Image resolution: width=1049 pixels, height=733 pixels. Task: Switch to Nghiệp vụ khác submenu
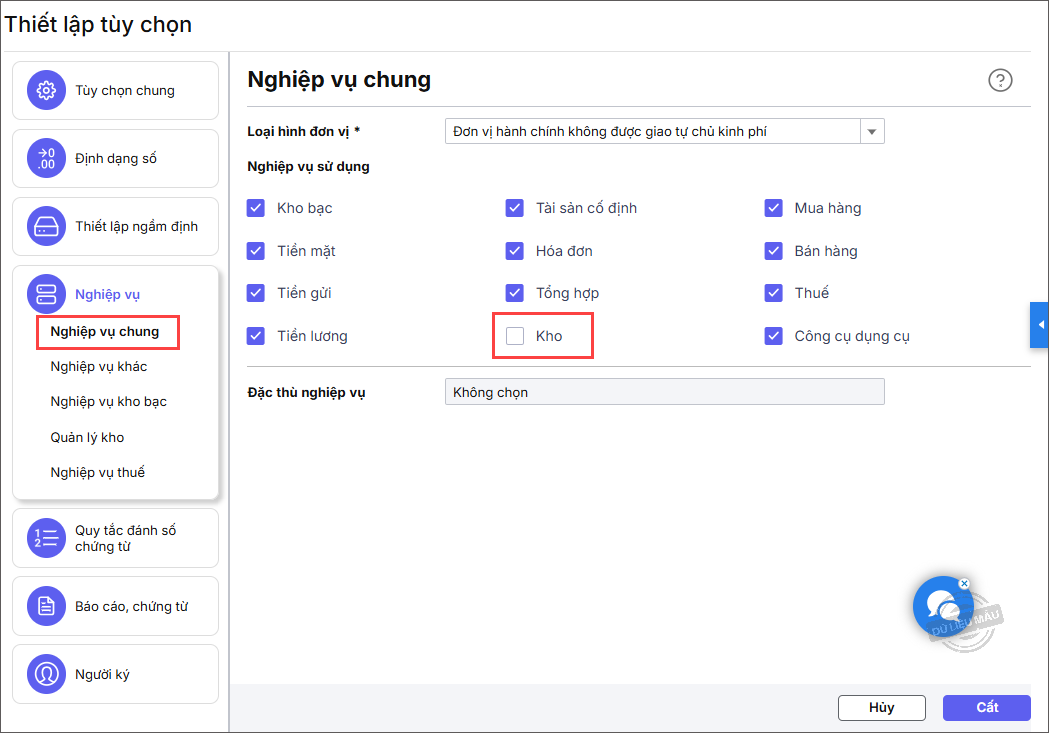(99, 366)
